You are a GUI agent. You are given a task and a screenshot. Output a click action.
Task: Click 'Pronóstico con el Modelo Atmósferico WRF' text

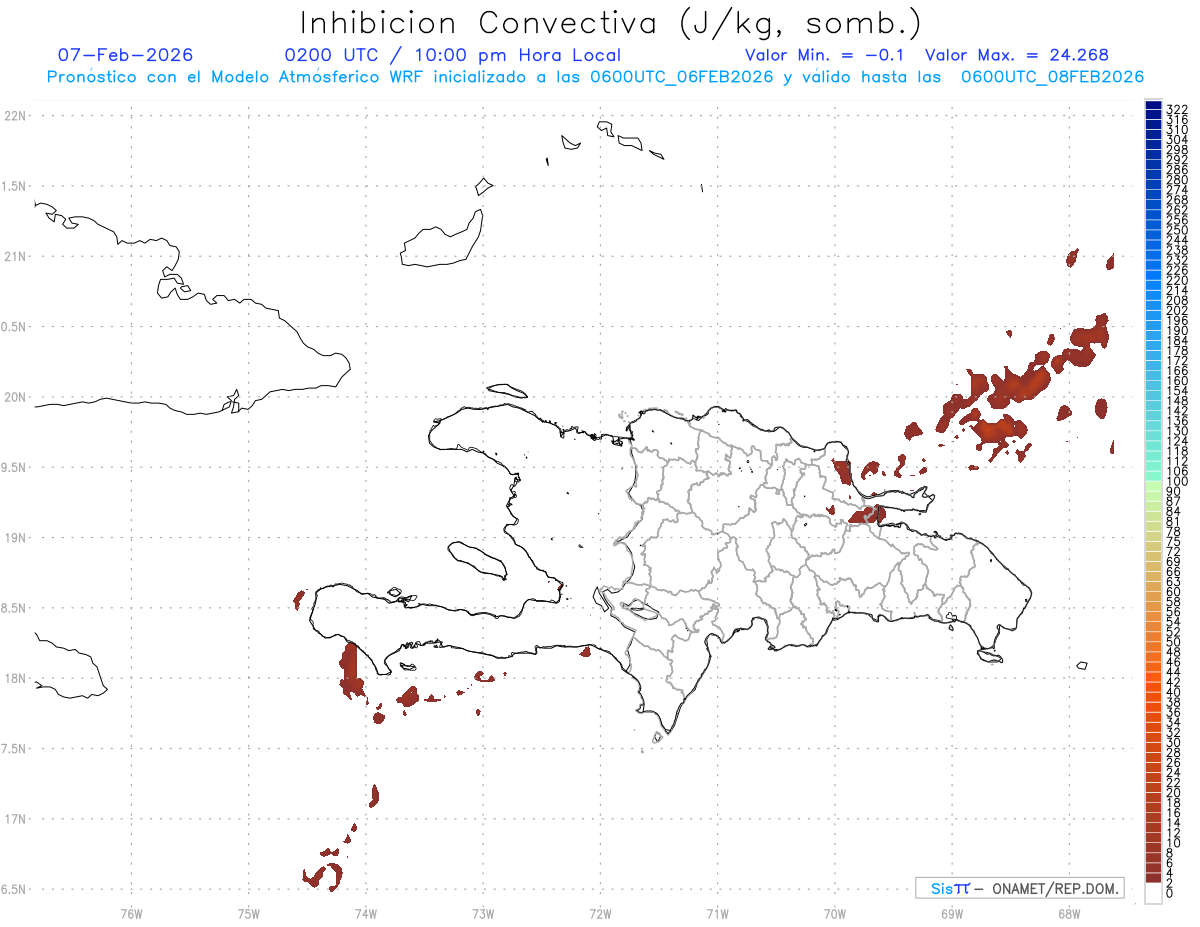(234, 77)
